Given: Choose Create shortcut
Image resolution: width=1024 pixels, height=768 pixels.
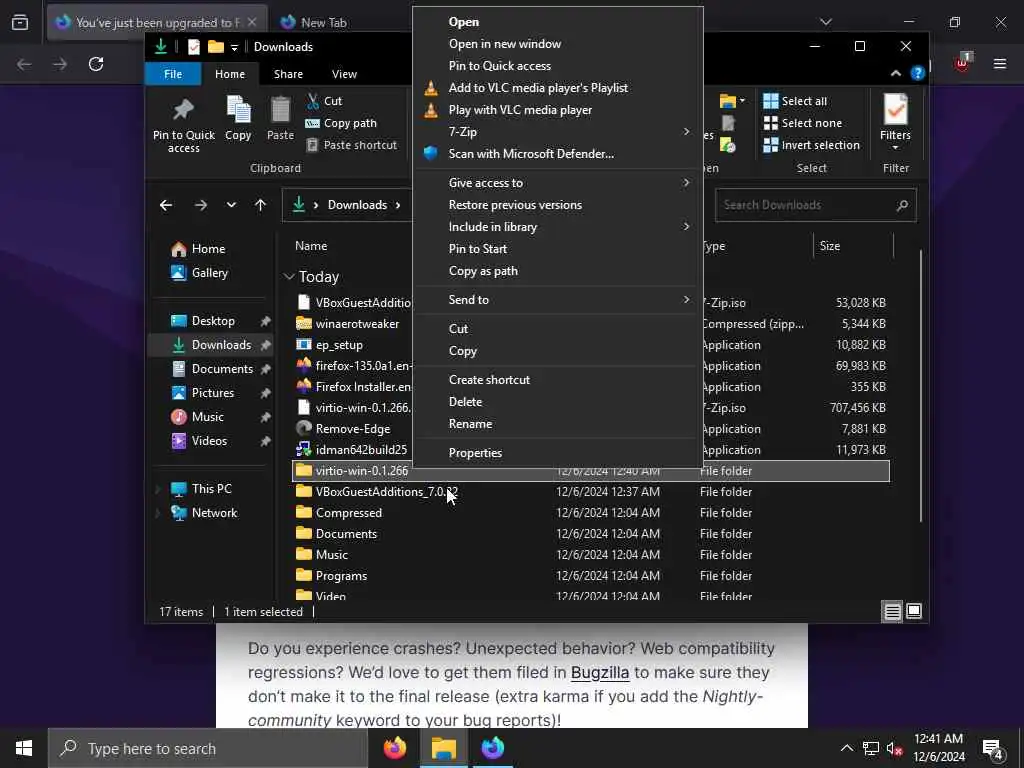Looking at the screenshot, I should point(558,379).
